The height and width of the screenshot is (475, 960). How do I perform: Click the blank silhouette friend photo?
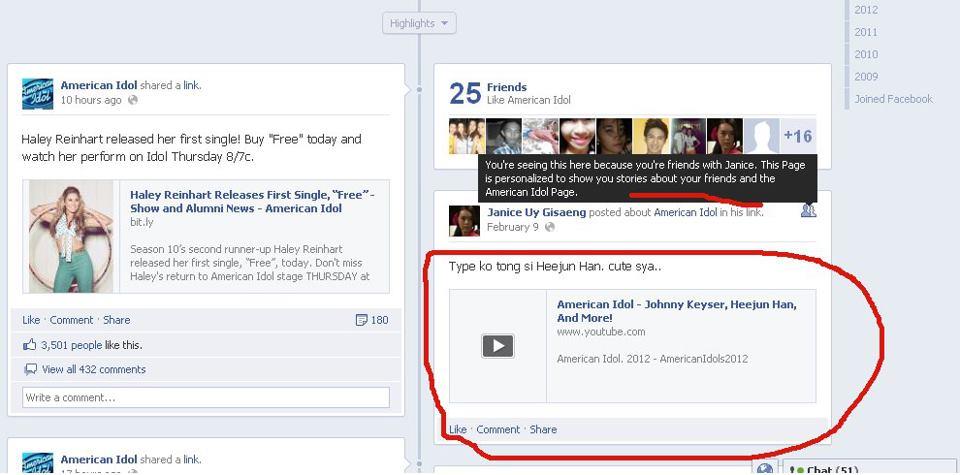[x=761, y=136]
